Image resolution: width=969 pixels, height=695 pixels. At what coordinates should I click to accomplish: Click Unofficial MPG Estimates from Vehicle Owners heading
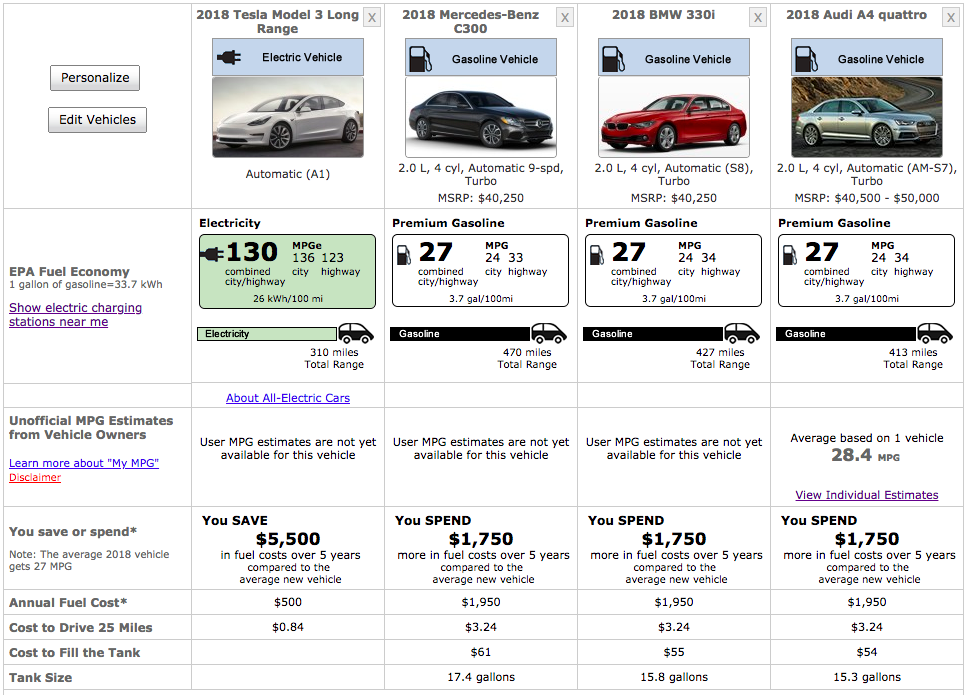(x=91, y=428)
